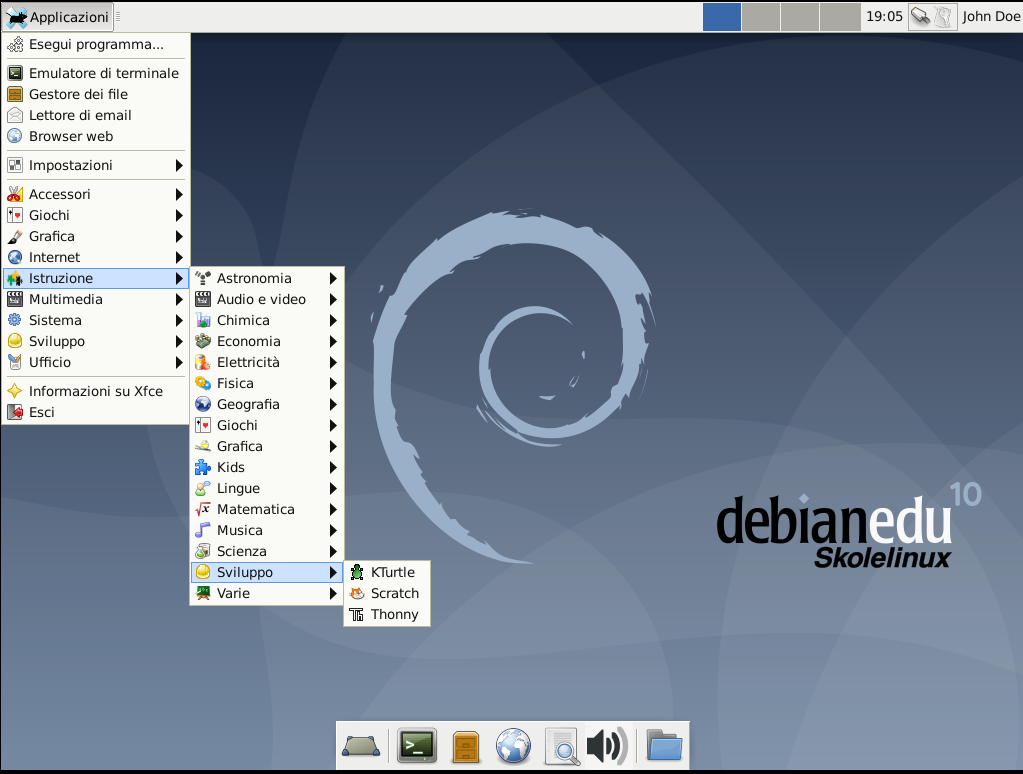Click Show Desktop icon in bottom panel

[361, 746]
